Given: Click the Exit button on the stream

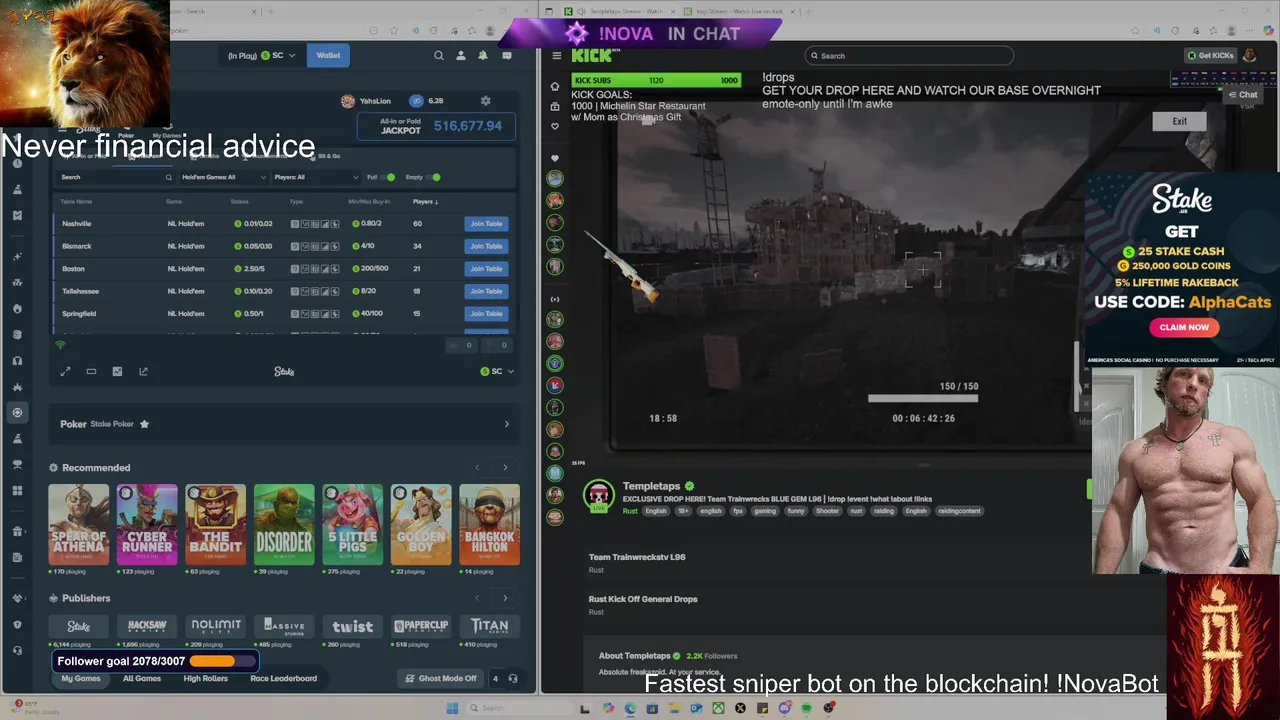Looking at the screenshot, I should coord(1180,121).
